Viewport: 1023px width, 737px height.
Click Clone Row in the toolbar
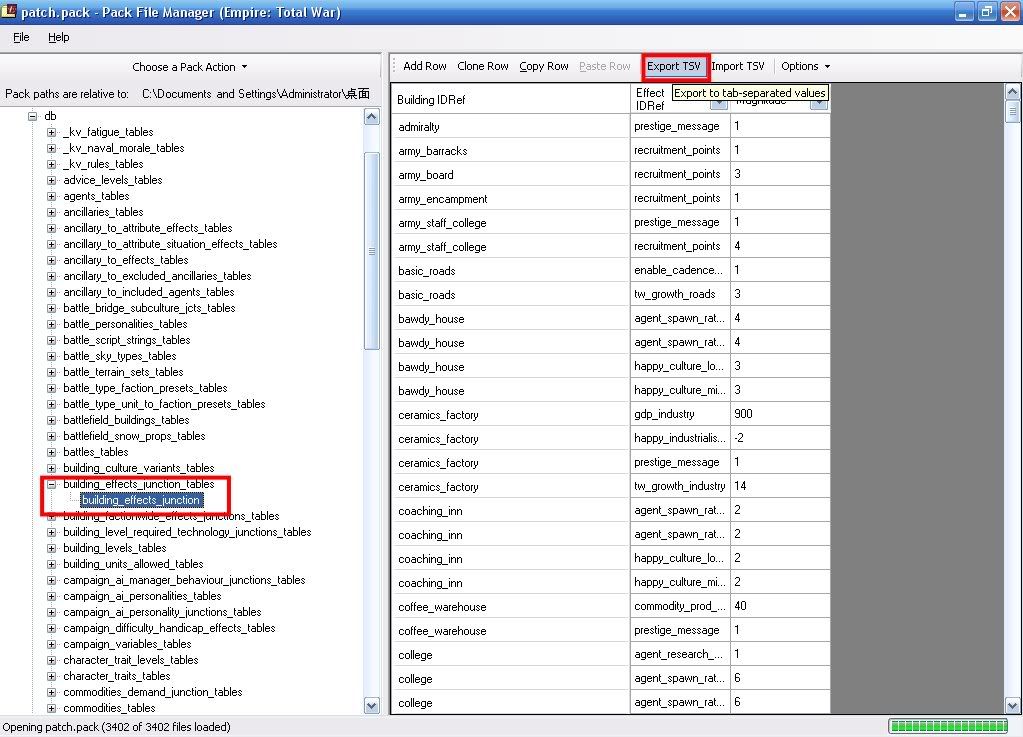tap(483, 67)
